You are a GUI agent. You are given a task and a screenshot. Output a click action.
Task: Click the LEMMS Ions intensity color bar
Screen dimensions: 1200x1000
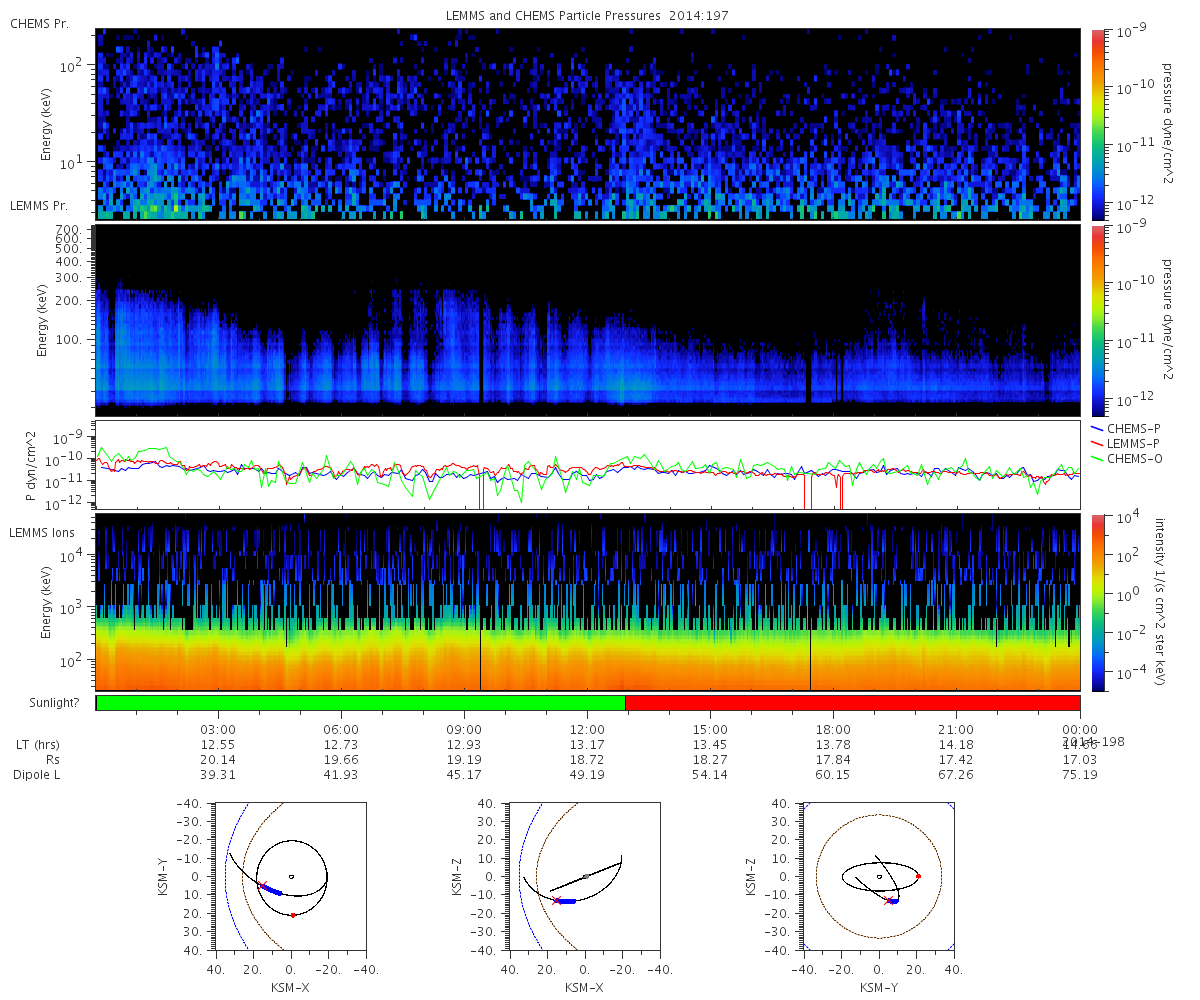pyautogui.click(x=1097, y=602)
